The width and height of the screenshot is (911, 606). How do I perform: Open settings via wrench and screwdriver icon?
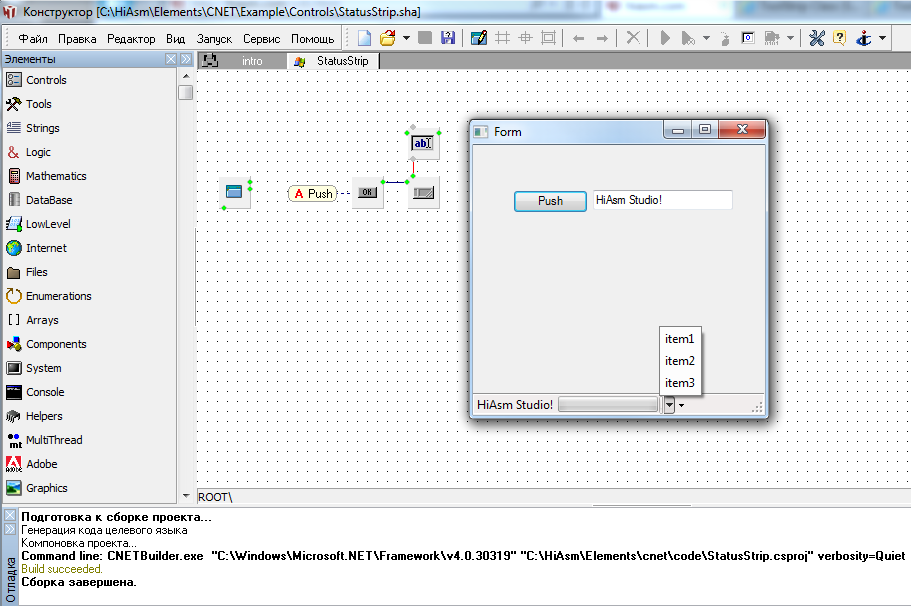[816, 38]
